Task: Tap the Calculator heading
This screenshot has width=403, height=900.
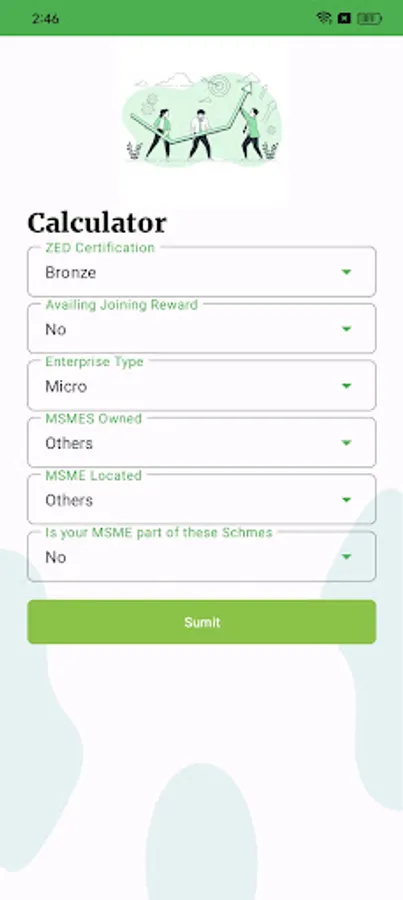Action: click(x=97, y=223)
